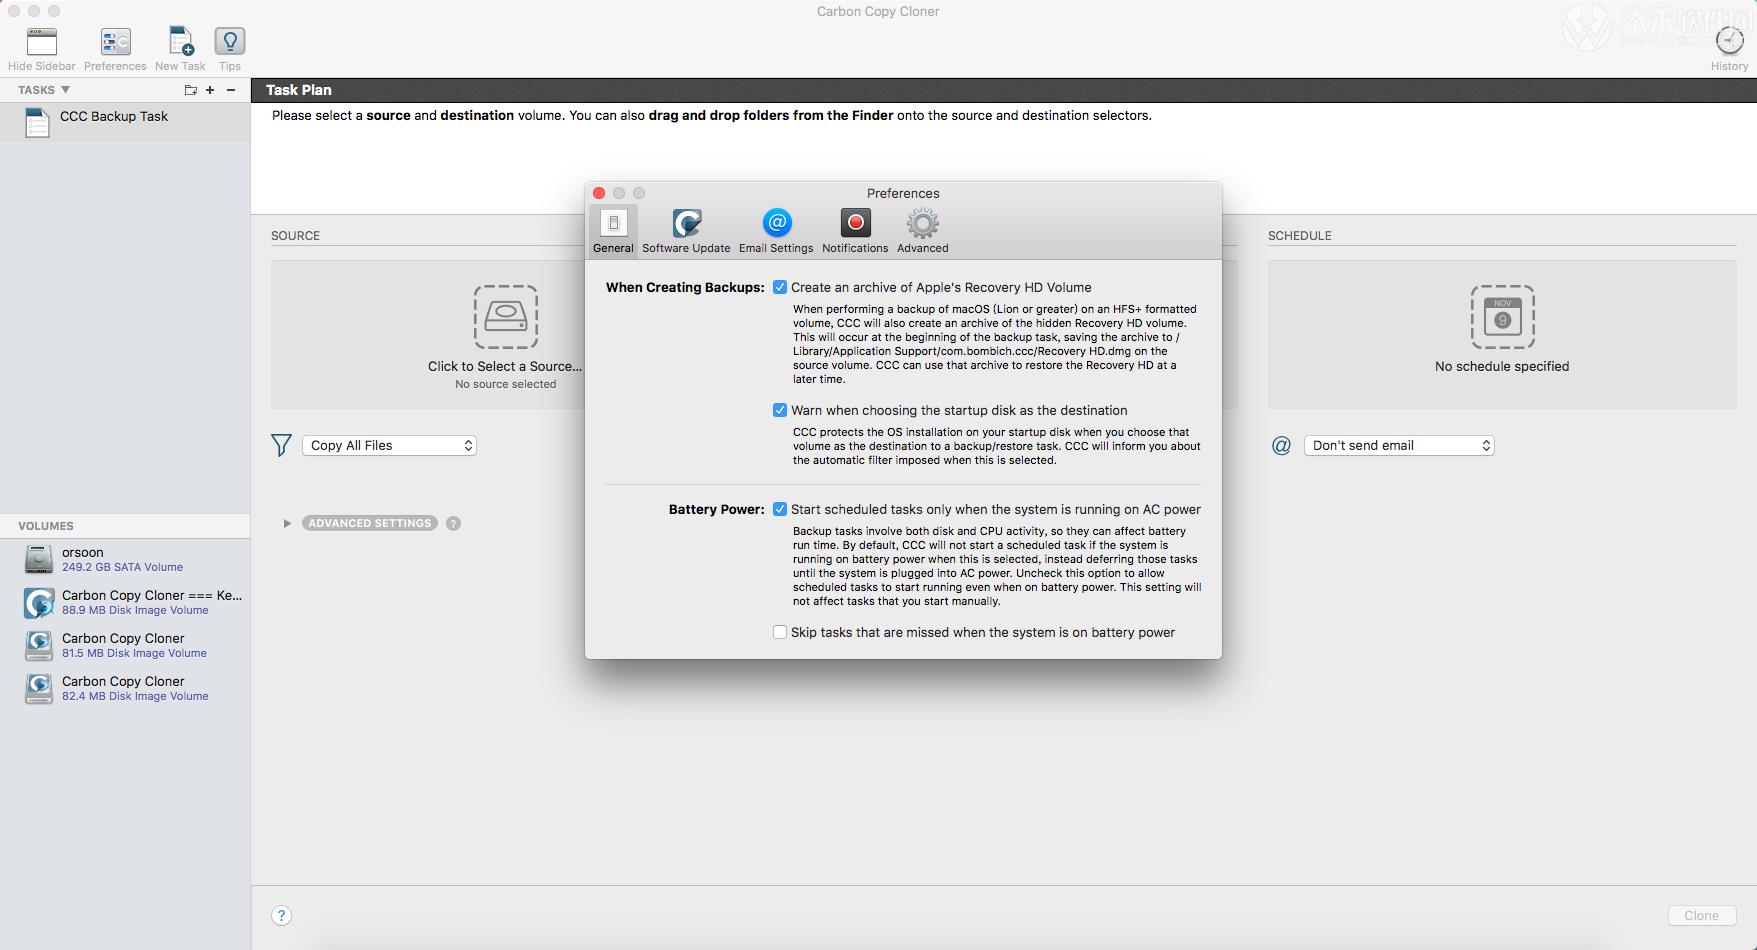This screenshot has height=950, width=1757.
Task: Open the History clock icon
Action: (x=1729, y=41)
